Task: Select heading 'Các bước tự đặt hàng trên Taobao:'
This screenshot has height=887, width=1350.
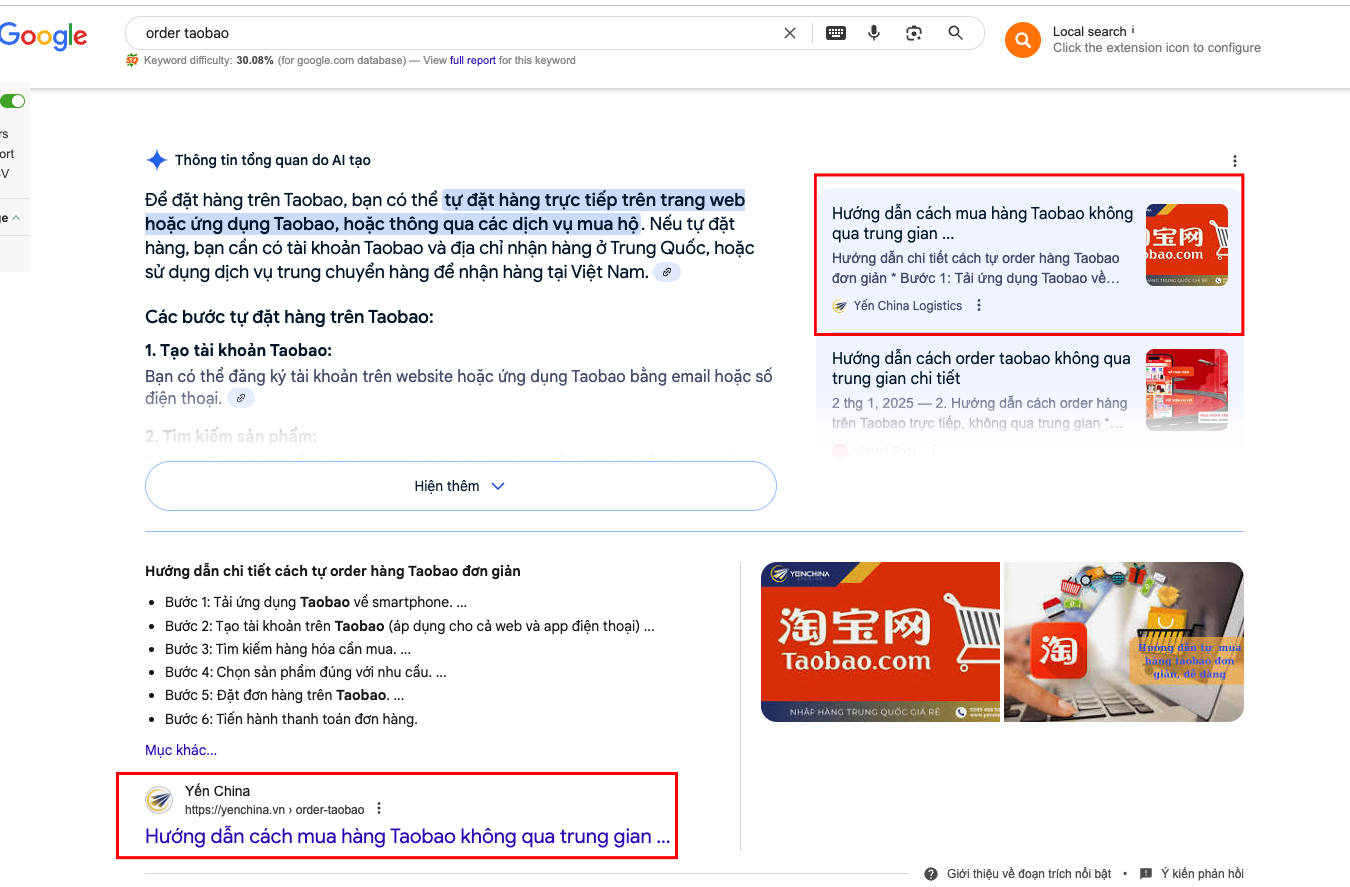Action: 289,318
